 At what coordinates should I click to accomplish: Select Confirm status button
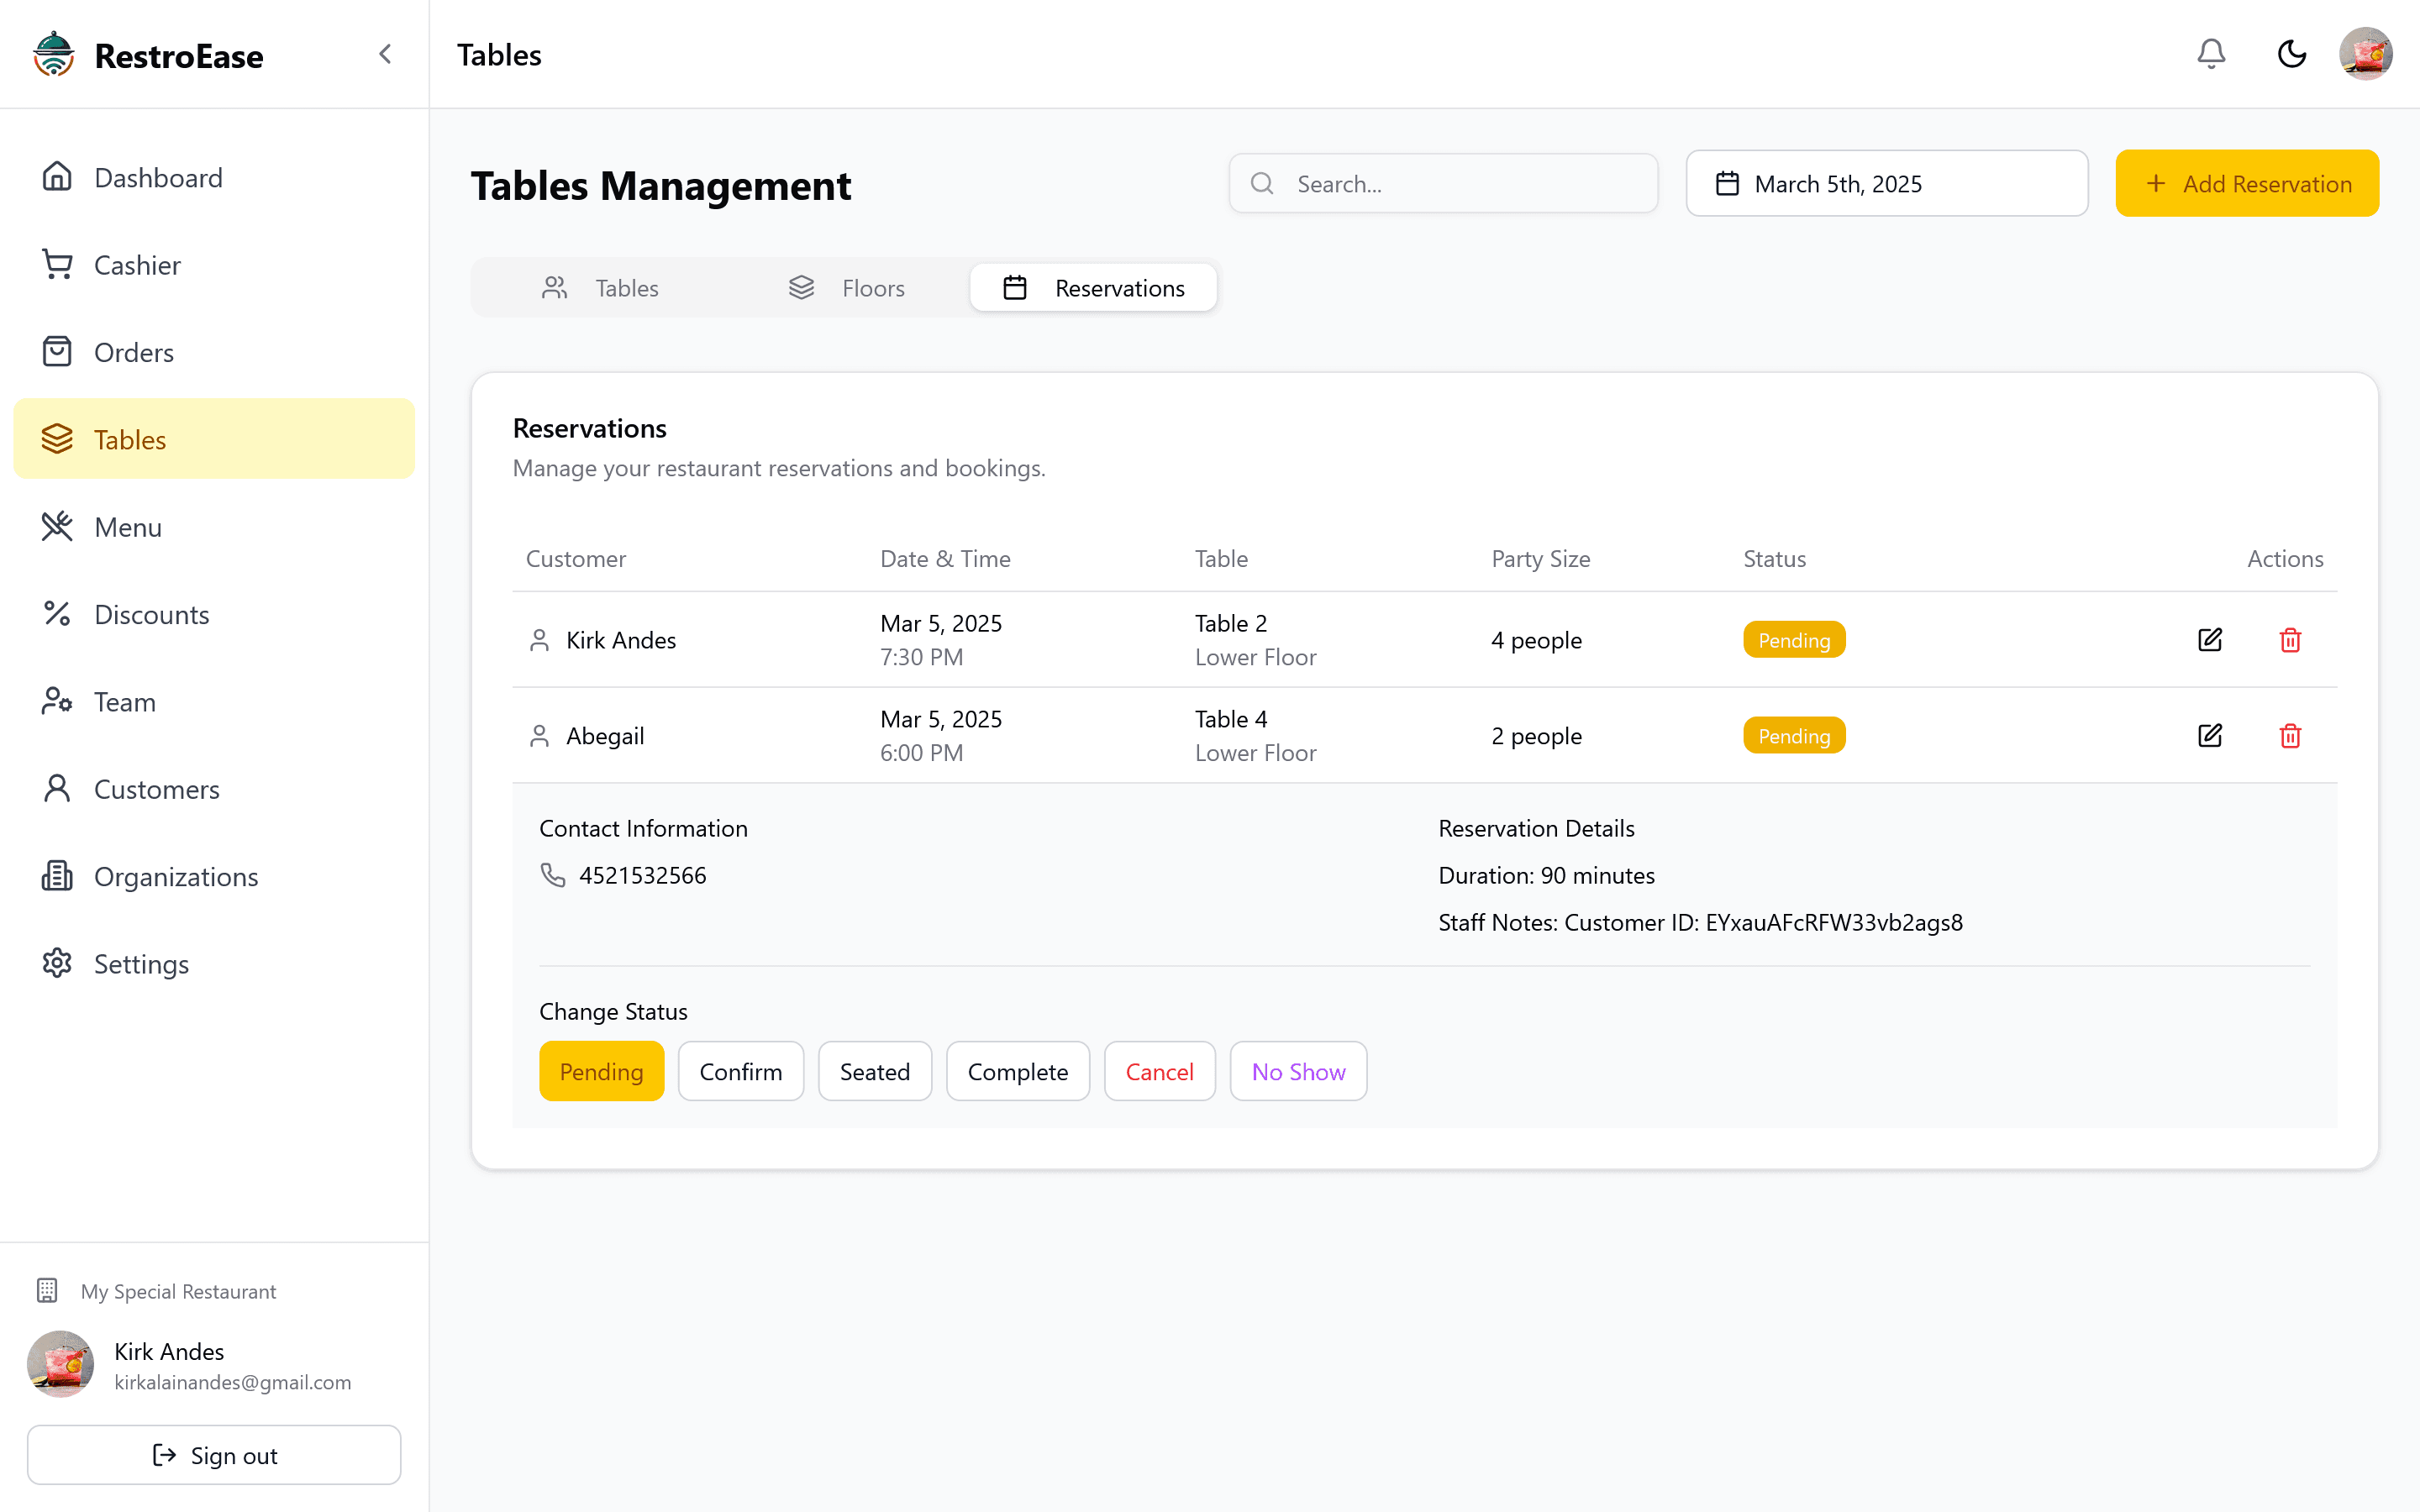coord(740,1069)
